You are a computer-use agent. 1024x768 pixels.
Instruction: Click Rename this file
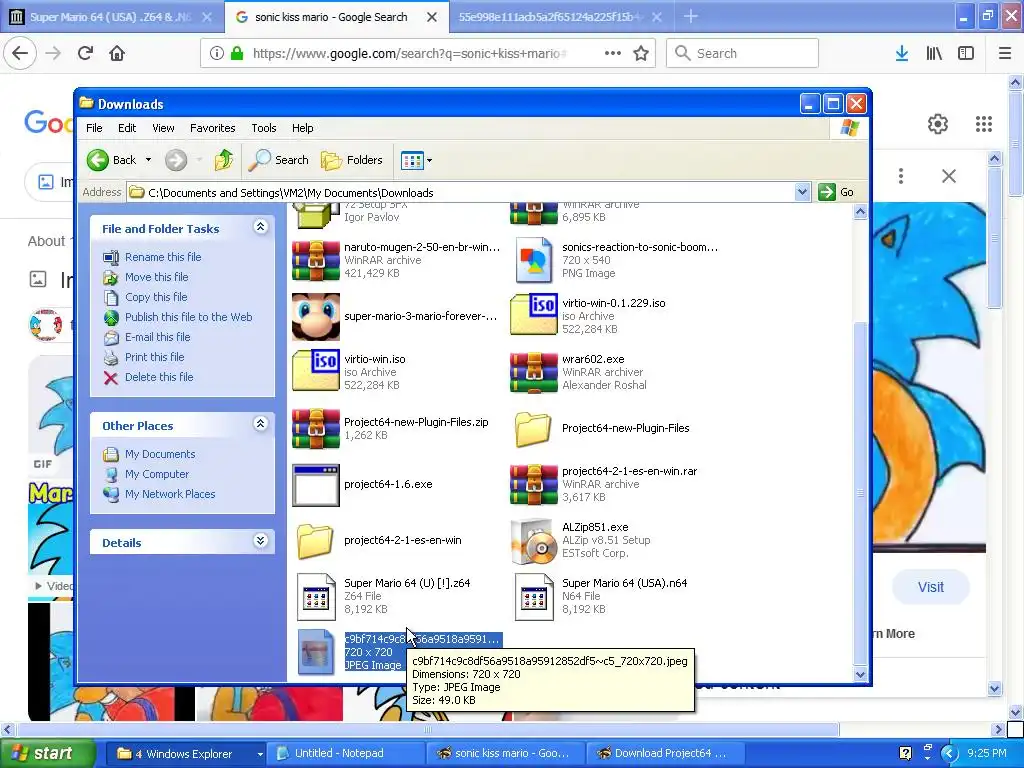[x=163, y=257]
